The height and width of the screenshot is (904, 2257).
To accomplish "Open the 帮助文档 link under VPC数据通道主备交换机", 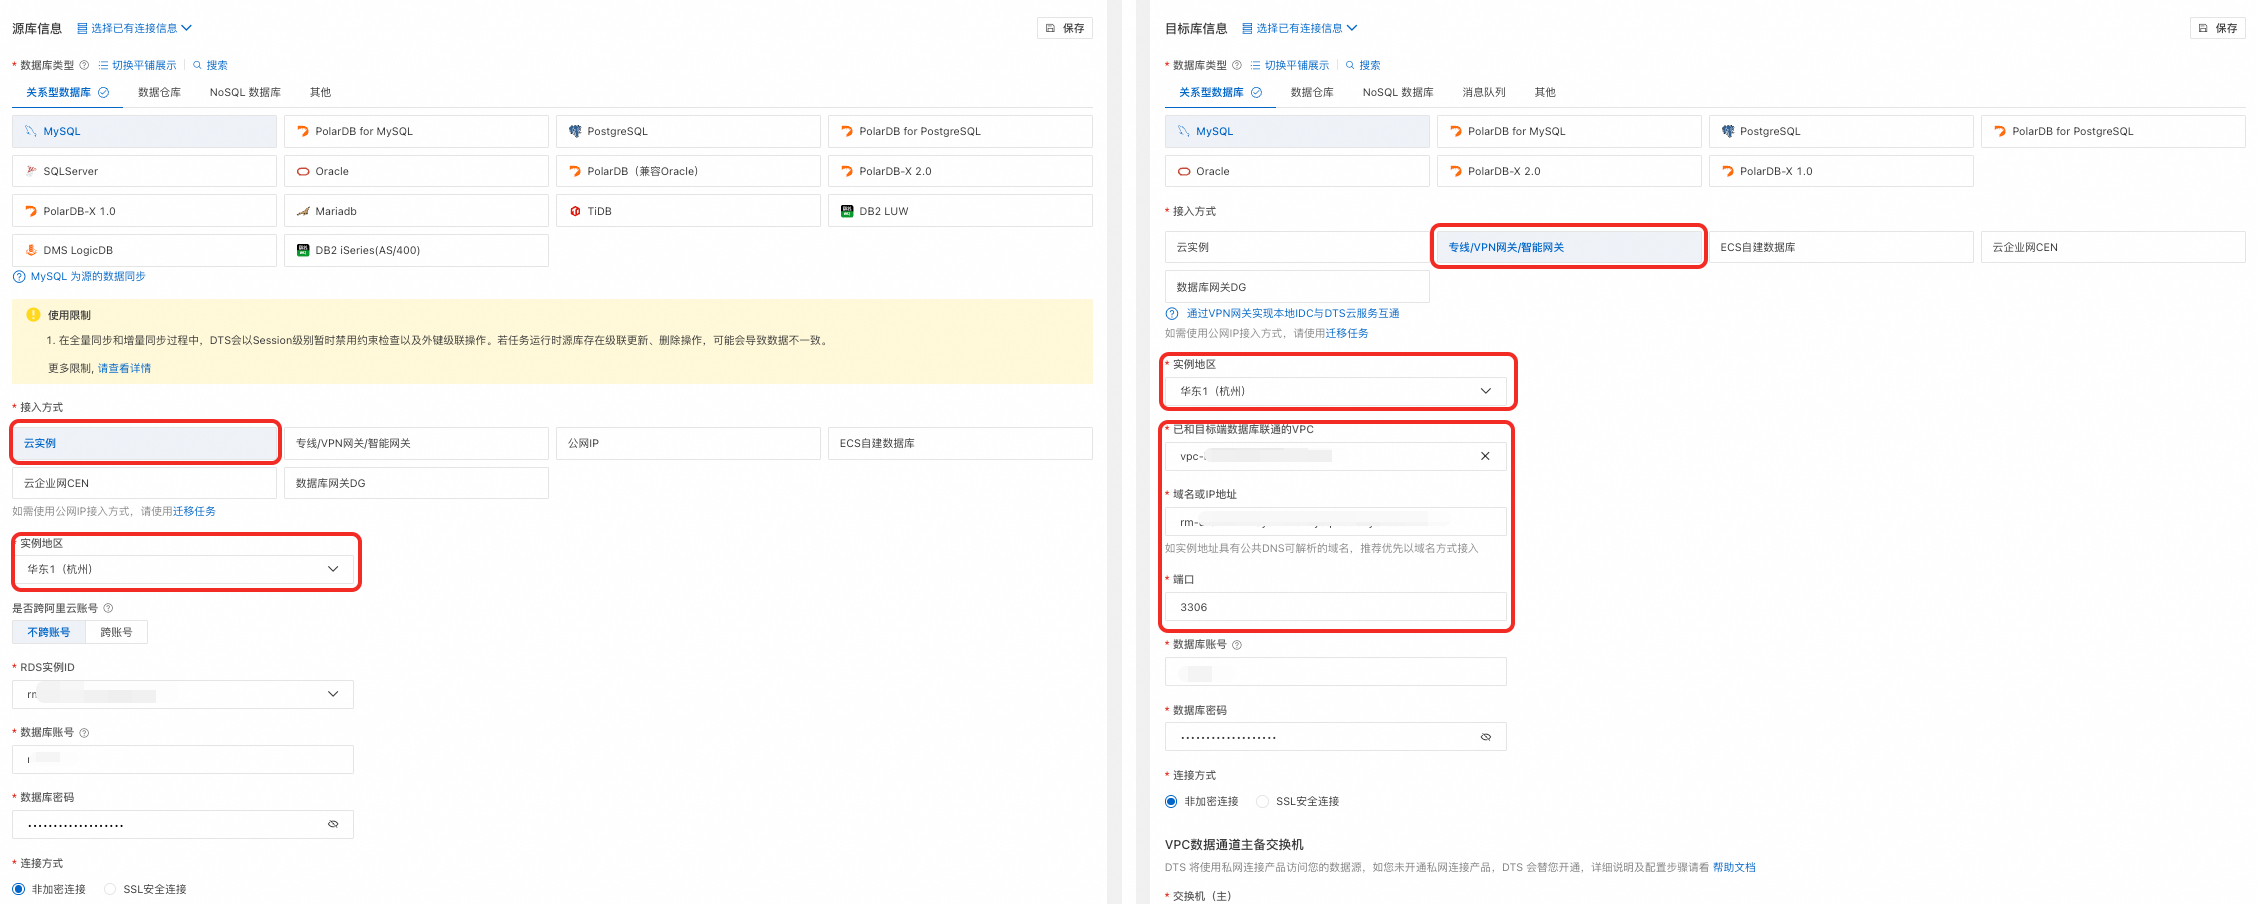I will [1734, 867].
